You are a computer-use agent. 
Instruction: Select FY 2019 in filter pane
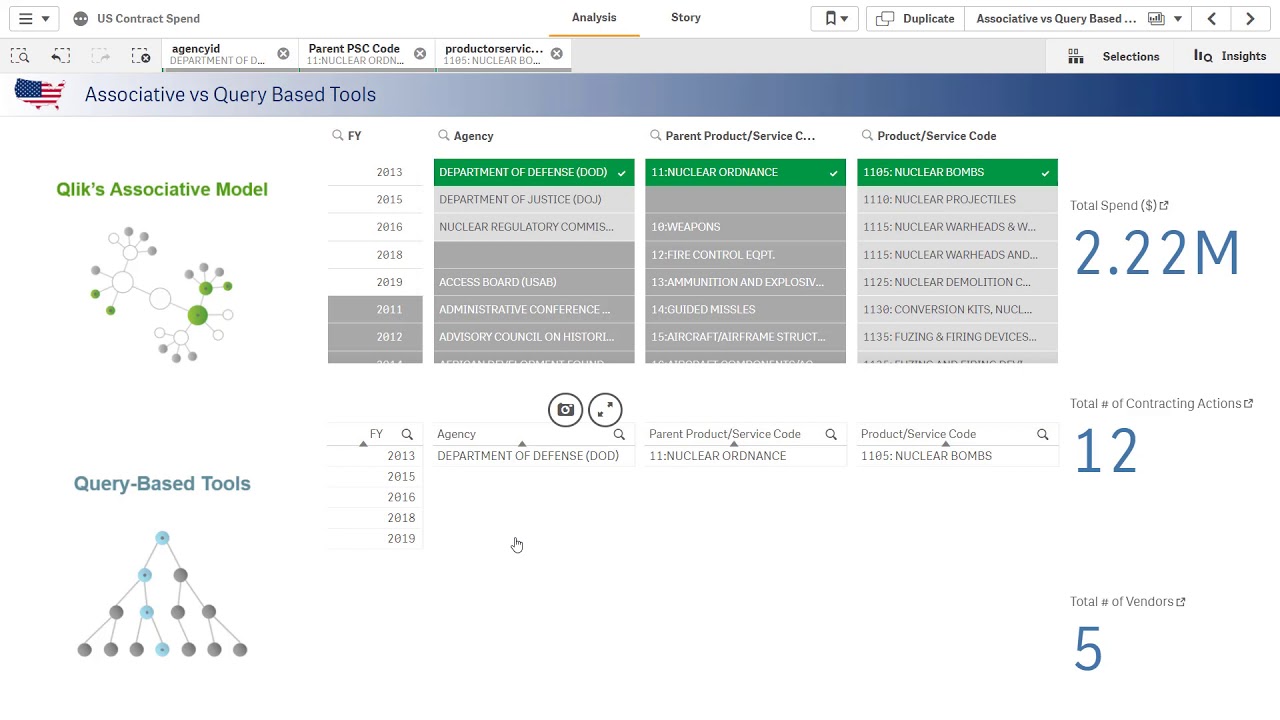375,282
